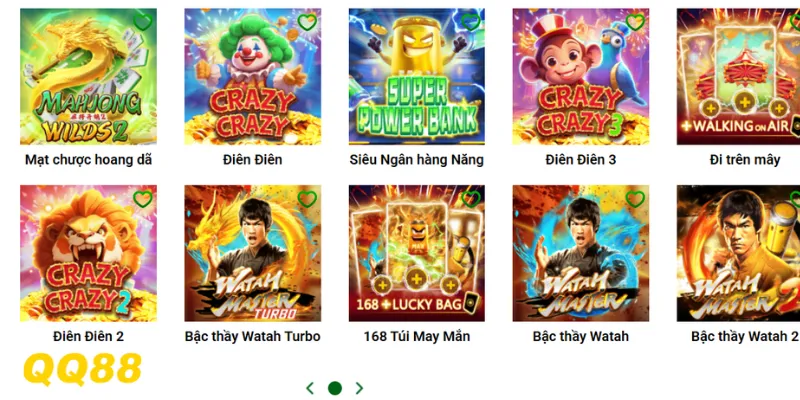Open the Watah Master 2 thumbnail
Image resolution: width=800 pixels, height=400 pixels.
tap(738, 253)
